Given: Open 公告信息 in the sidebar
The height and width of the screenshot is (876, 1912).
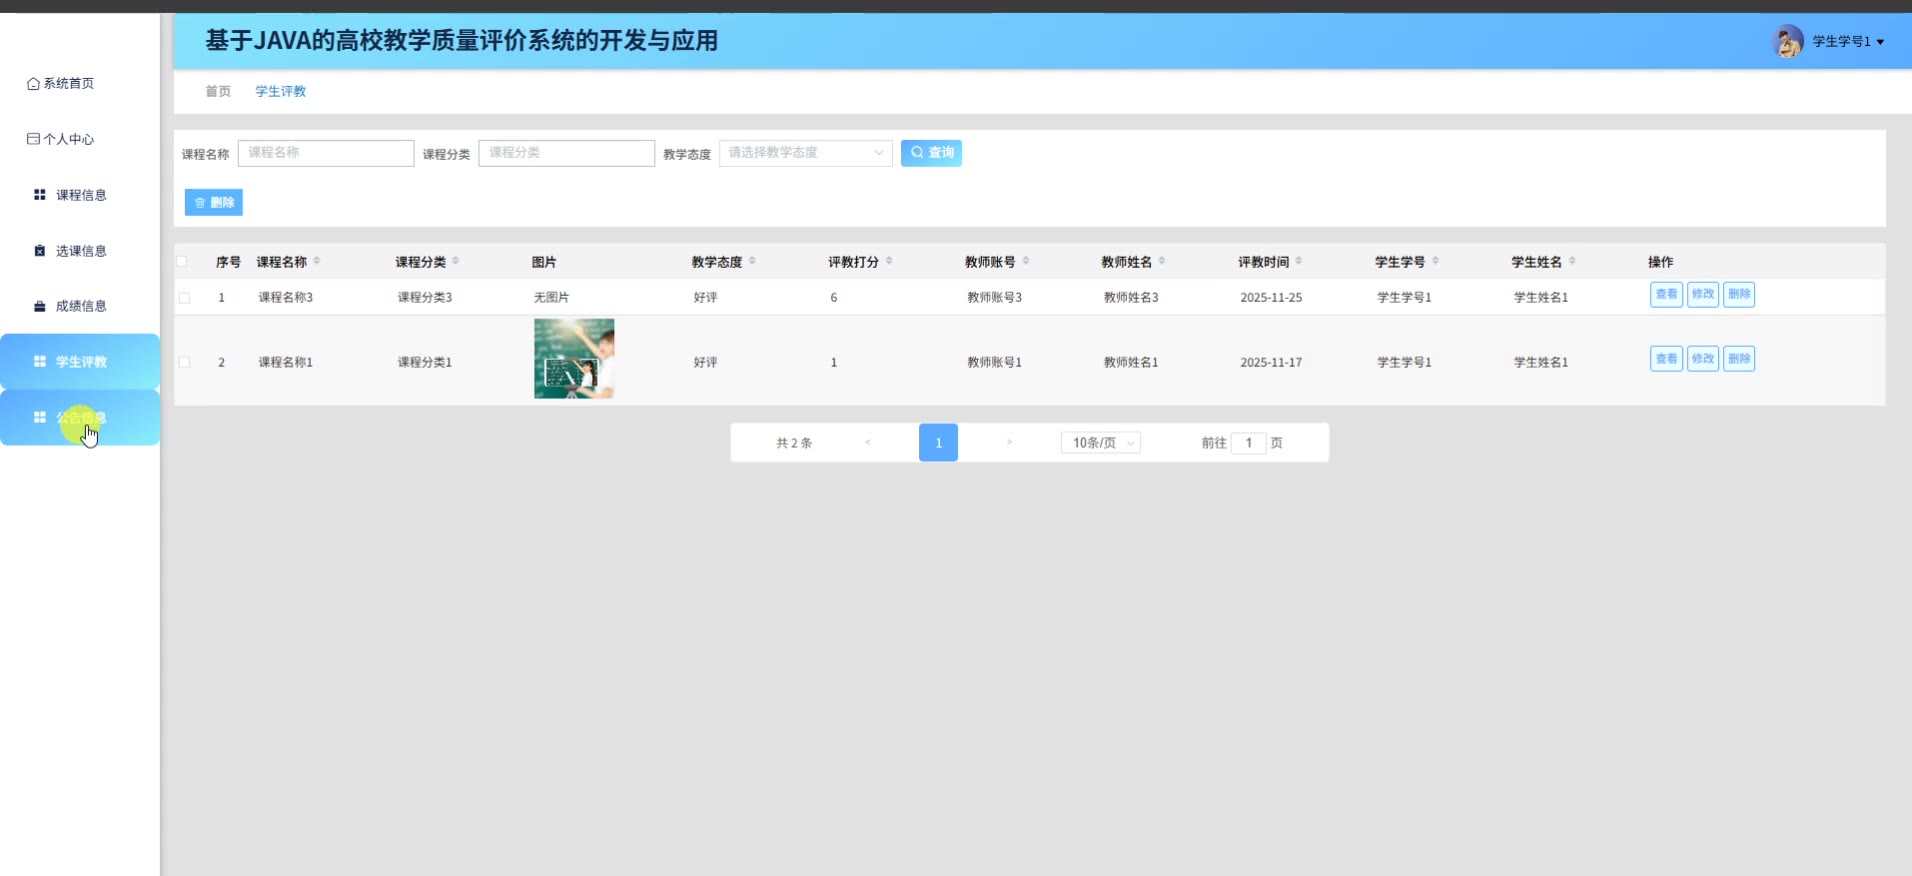Looking at the screenshot, I should tap(80, 418).
